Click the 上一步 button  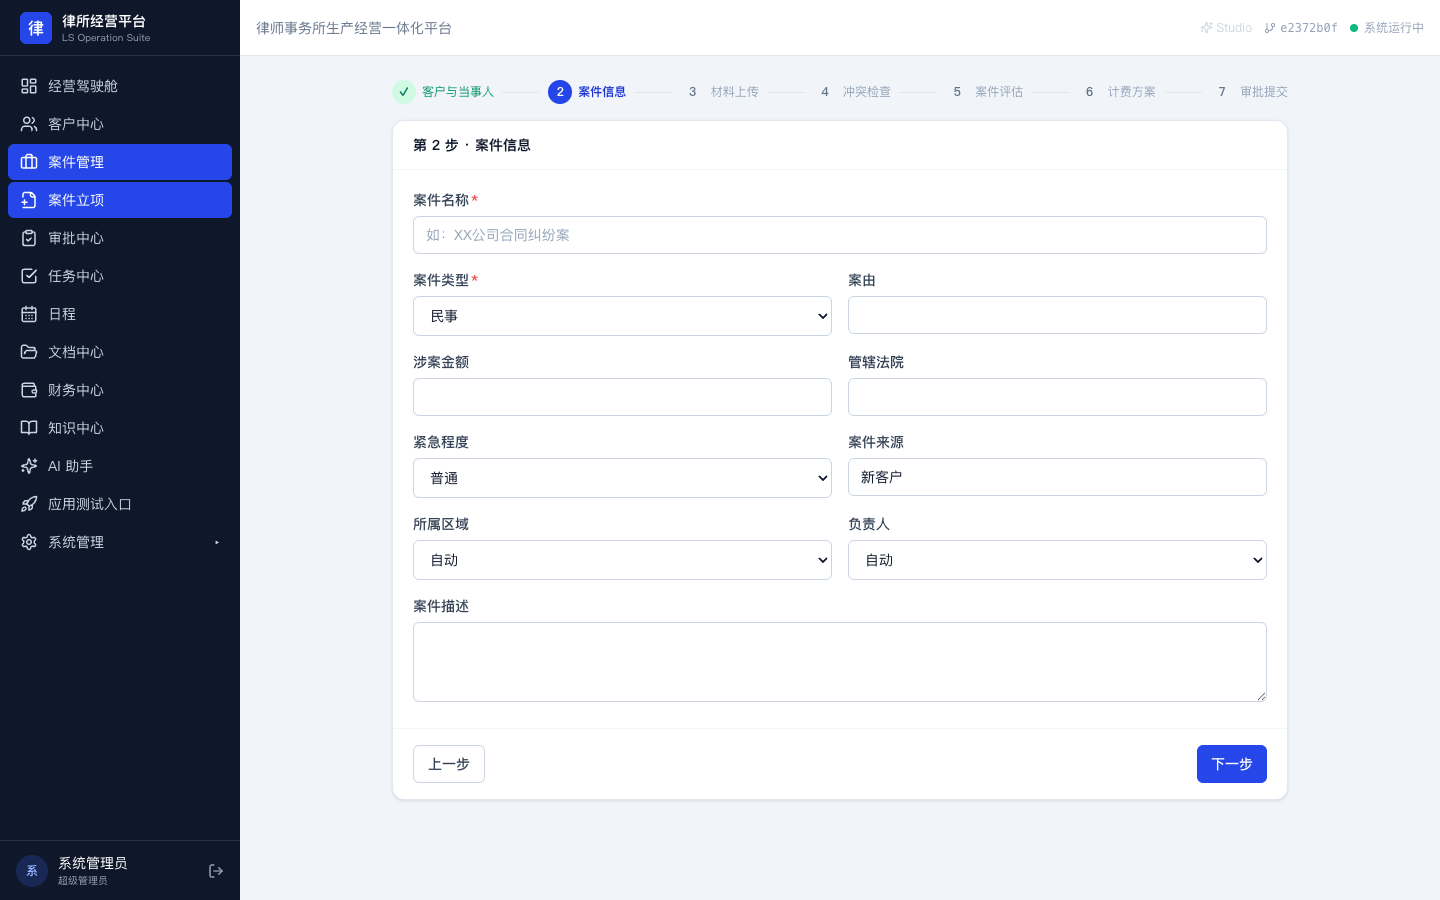[x=449, y=764]
